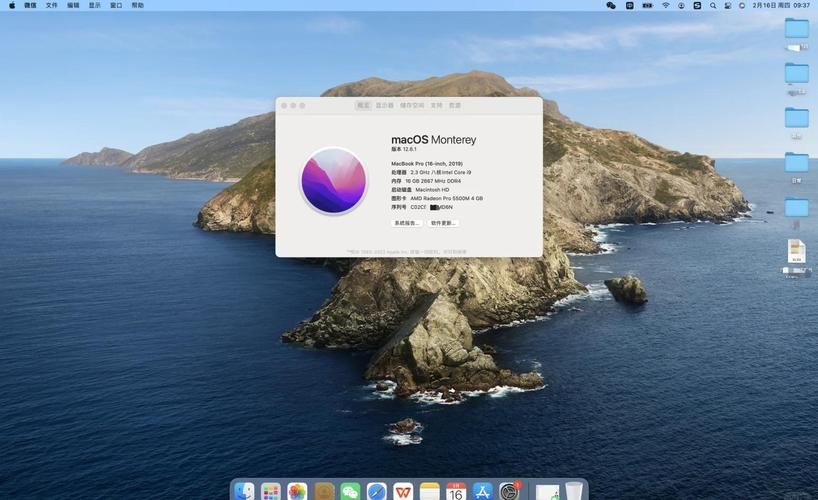Screen dimensions: 818x500
Task: Open the Apple menu
Action: click(x=11, y=5)
